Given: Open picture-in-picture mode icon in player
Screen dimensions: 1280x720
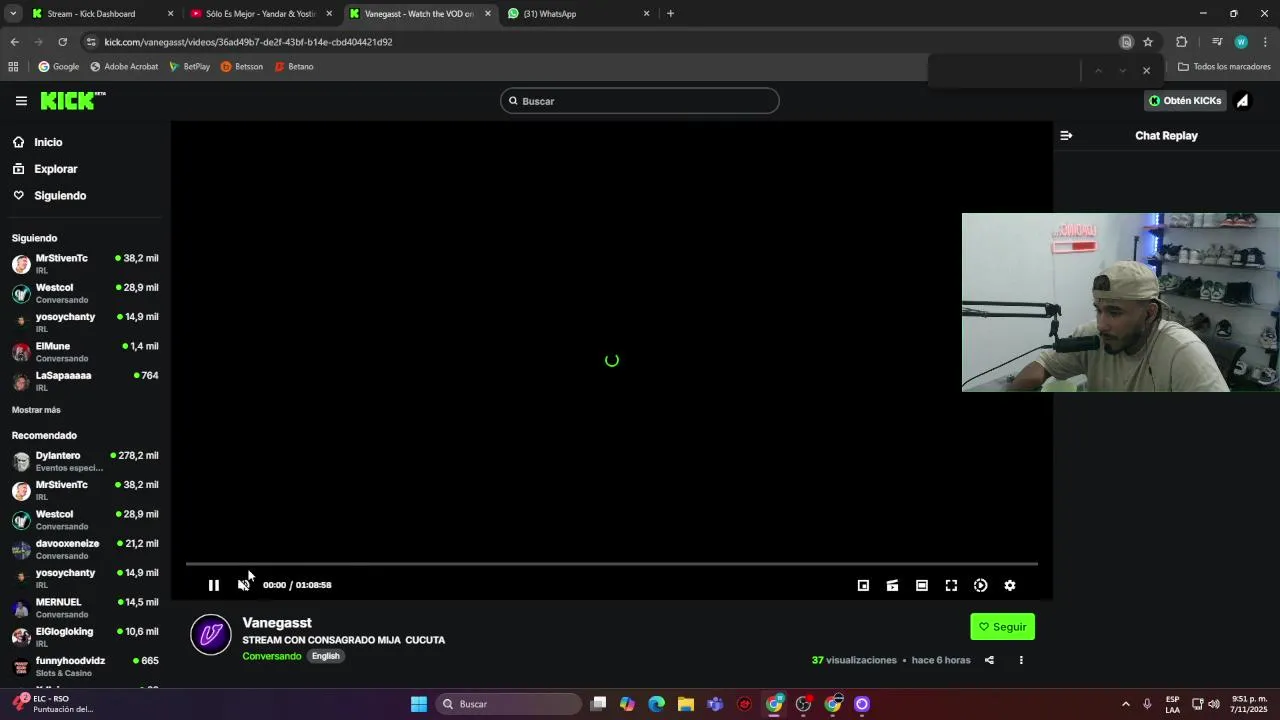Looking at the screenshot, I should point(863,585).
